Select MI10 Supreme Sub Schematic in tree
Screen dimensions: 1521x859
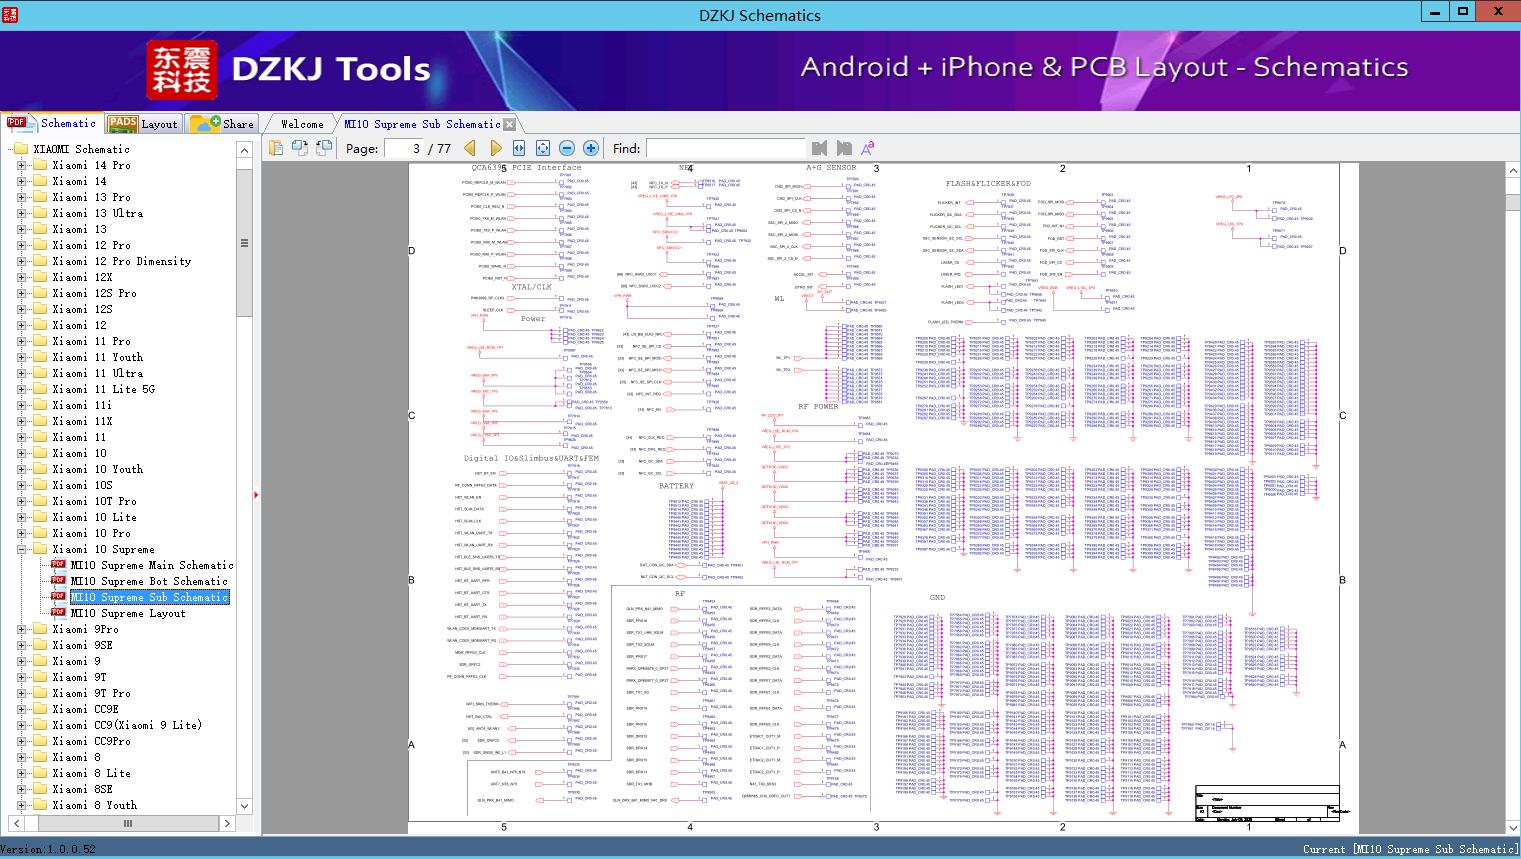point(149,597)
